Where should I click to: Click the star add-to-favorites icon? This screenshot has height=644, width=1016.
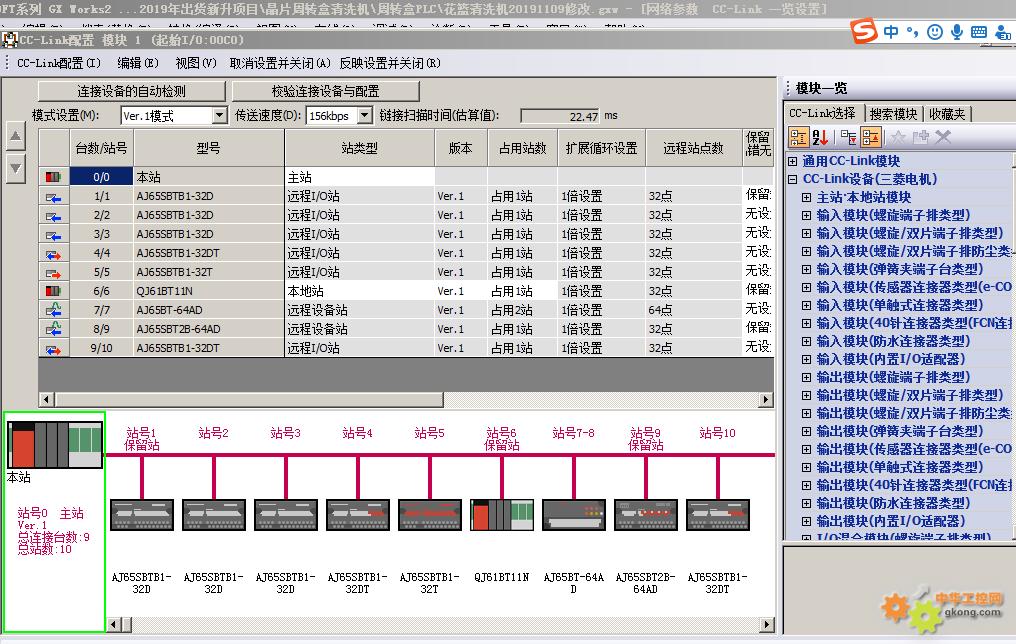898,137
